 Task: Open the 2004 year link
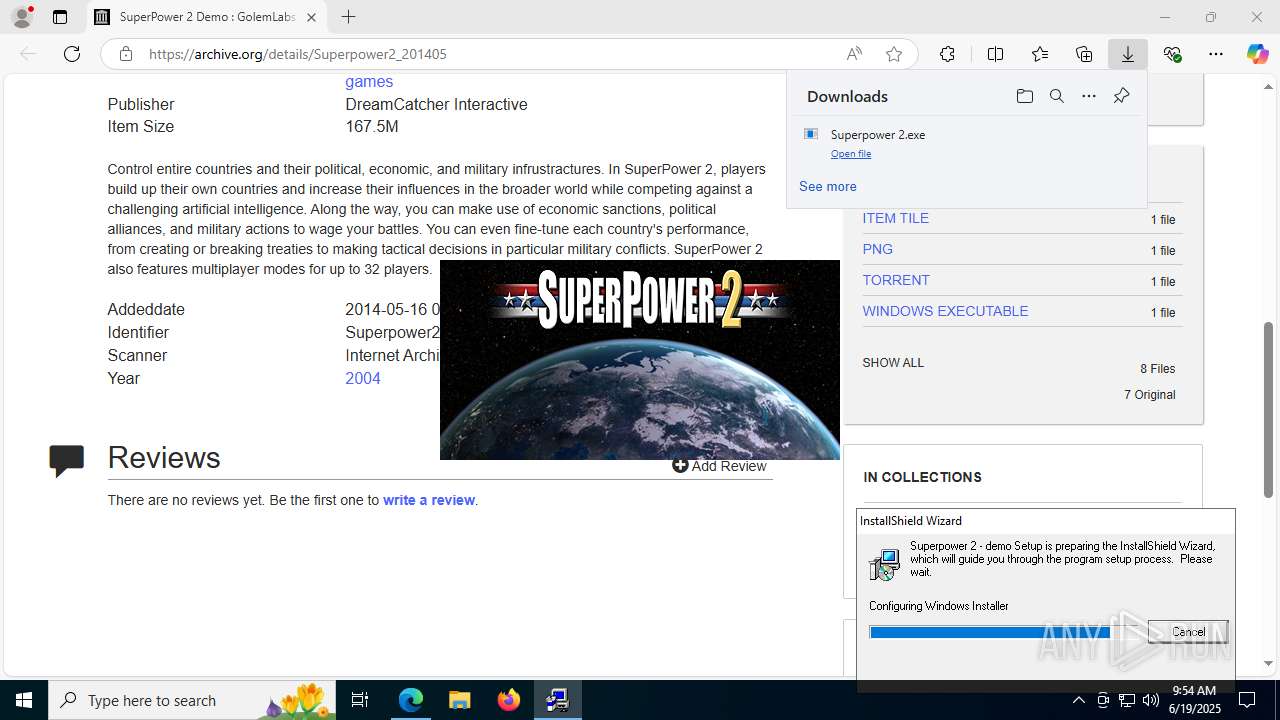click(x=363, y=378)
